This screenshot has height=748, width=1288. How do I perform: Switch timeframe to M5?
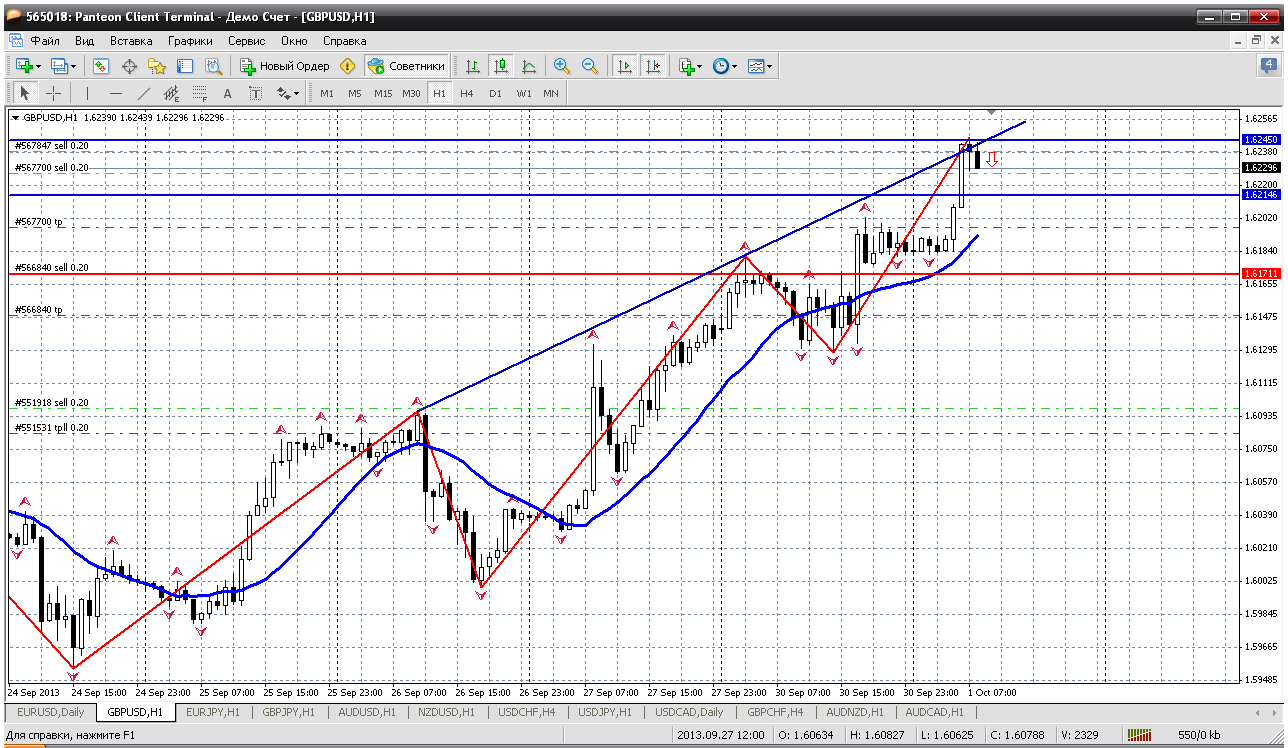pyautogui.click(x=355, y=93)
